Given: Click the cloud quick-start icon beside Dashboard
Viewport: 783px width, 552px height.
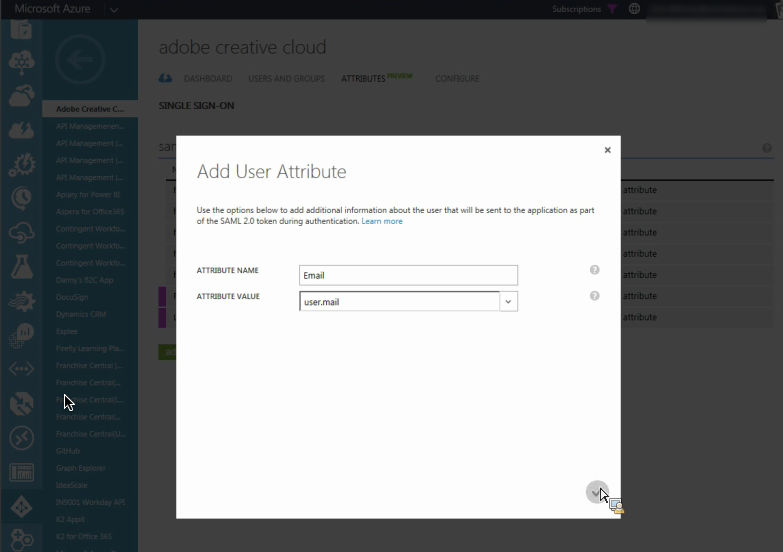Looking at the screenshot, I should [x=165, y=78].
